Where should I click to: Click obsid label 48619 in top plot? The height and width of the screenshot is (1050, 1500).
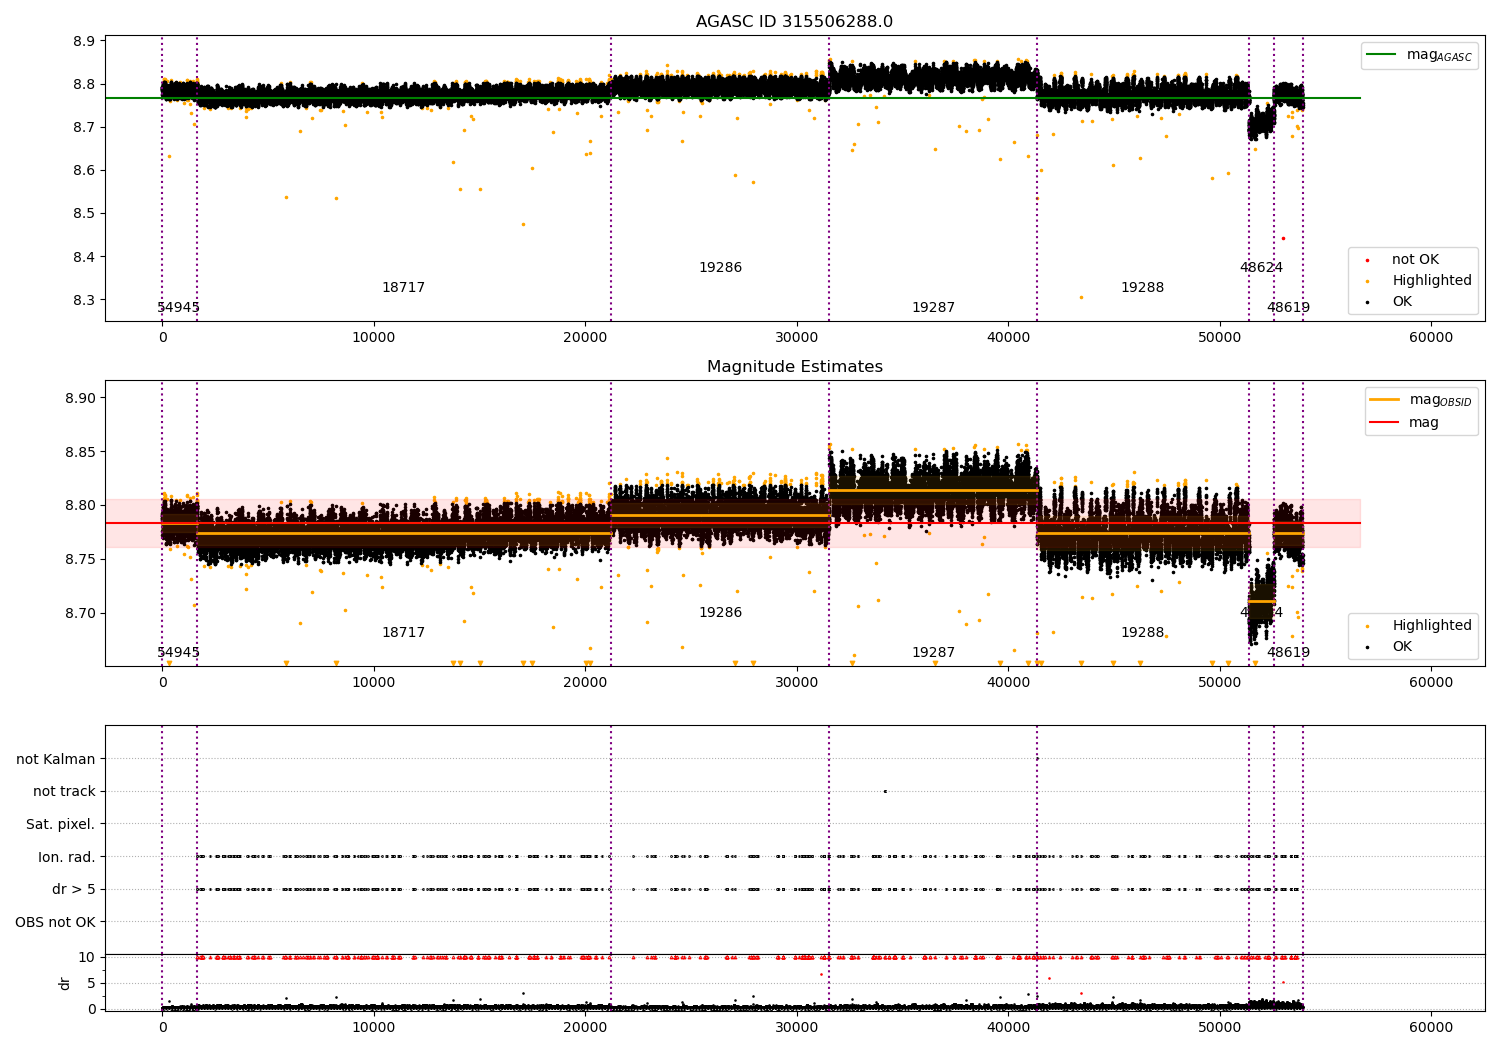[1288, 308]
